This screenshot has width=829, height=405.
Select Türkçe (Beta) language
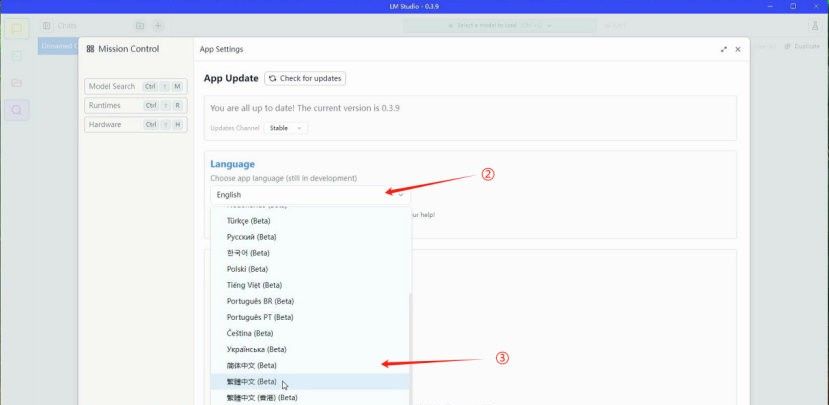pyautogui.click(x=310, y=220)
